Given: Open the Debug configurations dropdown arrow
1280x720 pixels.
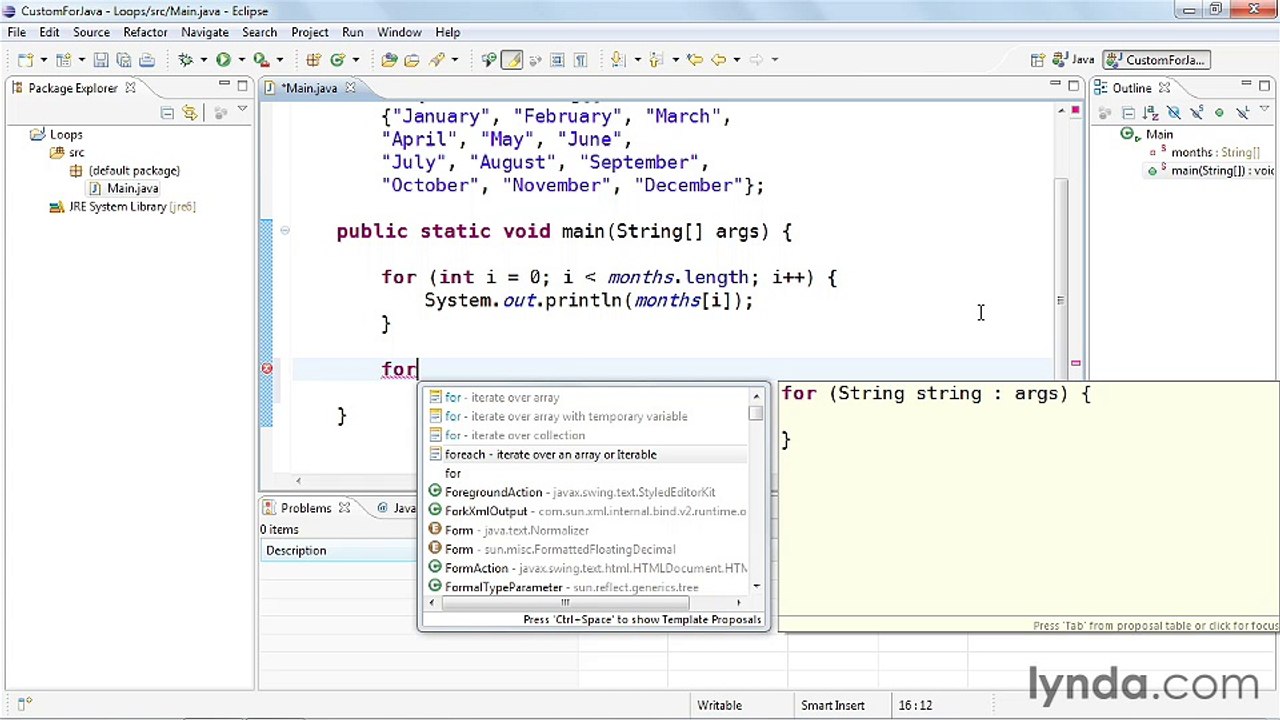Looking at the screenshot, I should pyautogui.click(x=203, y=60).
